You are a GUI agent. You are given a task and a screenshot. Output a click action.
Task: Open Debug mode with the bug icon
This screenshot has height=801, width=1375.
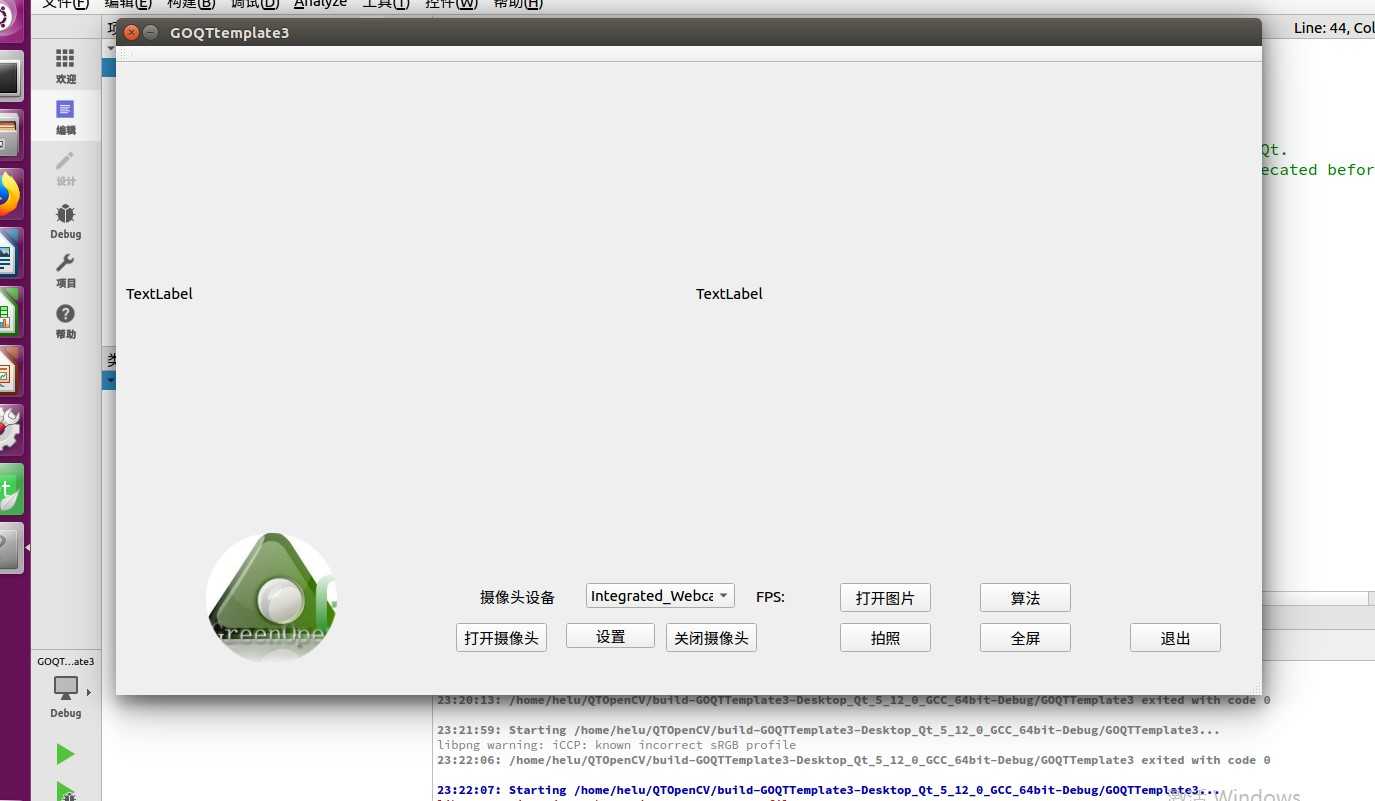coord(65,221)
